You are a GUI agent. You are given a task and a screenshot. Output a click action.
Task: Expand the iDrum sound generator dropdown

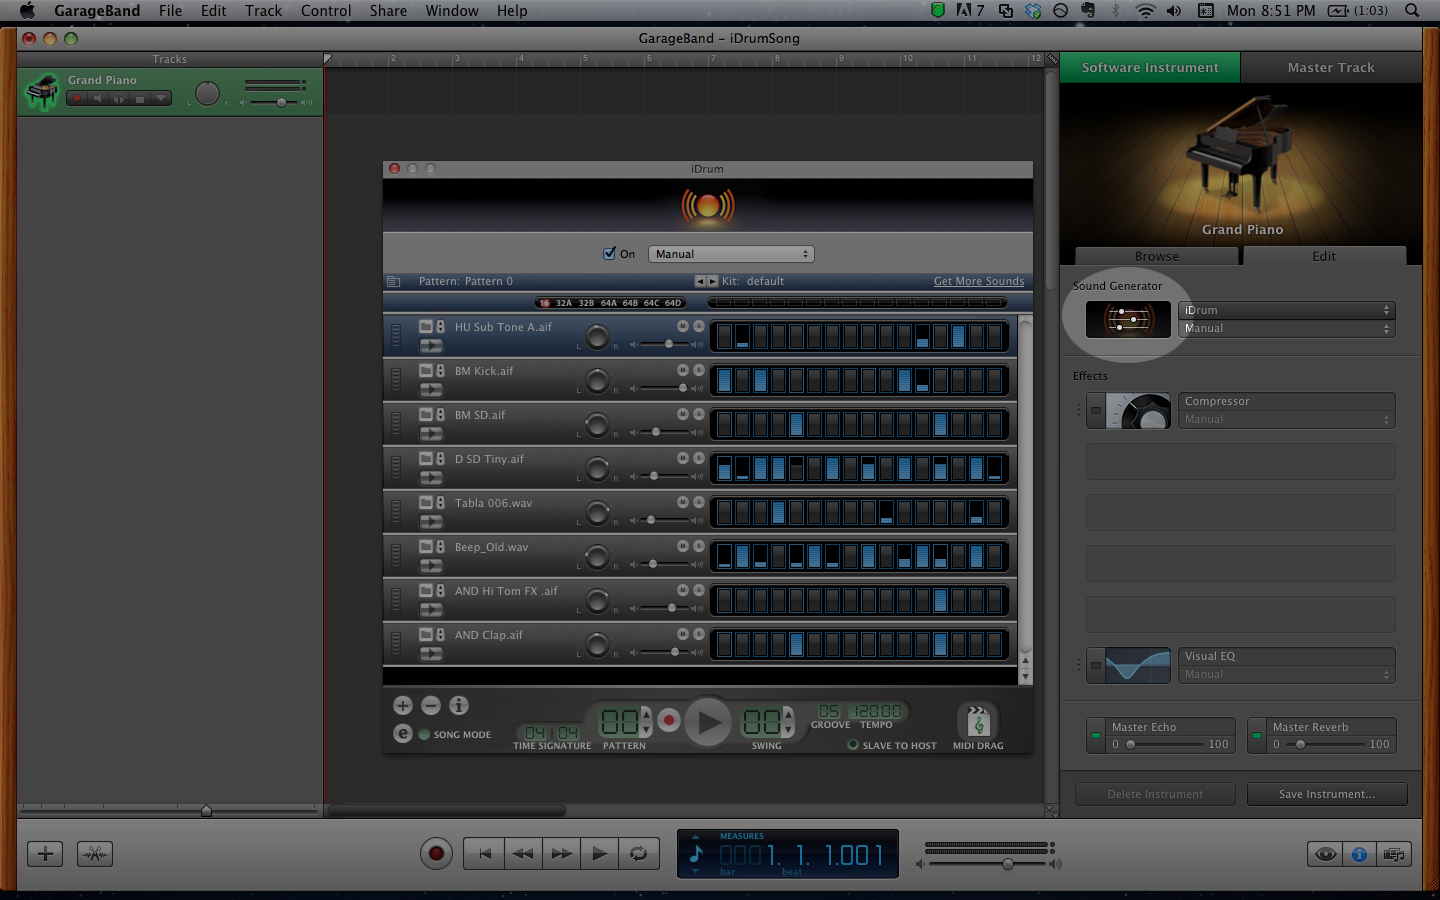[1286, 310]
